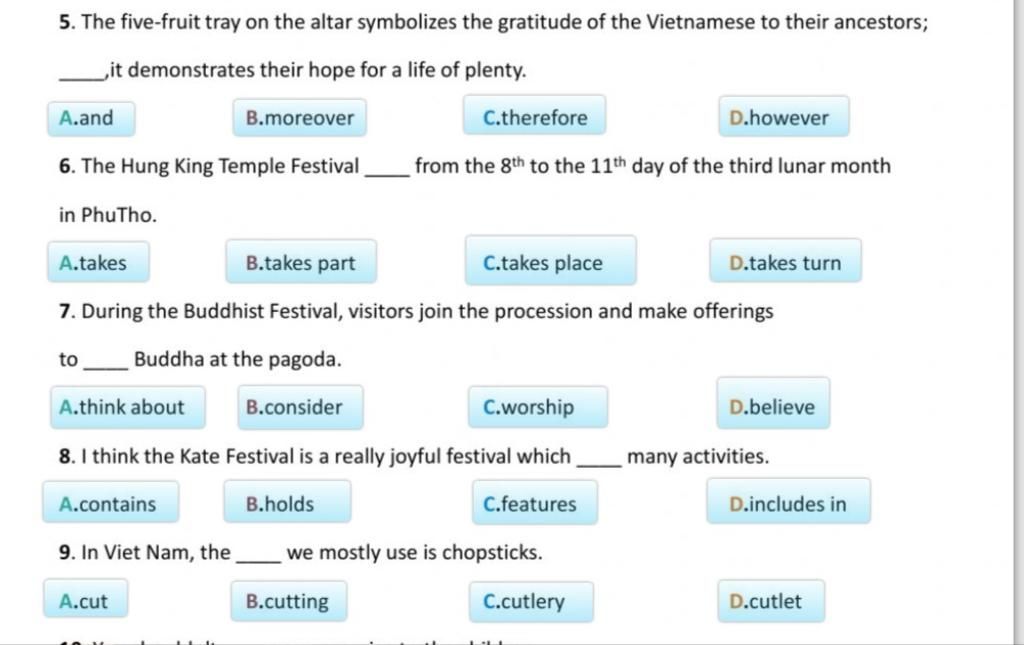Pick C.features option
This screenshot has height=645, width=1024.
coord(535,502)
